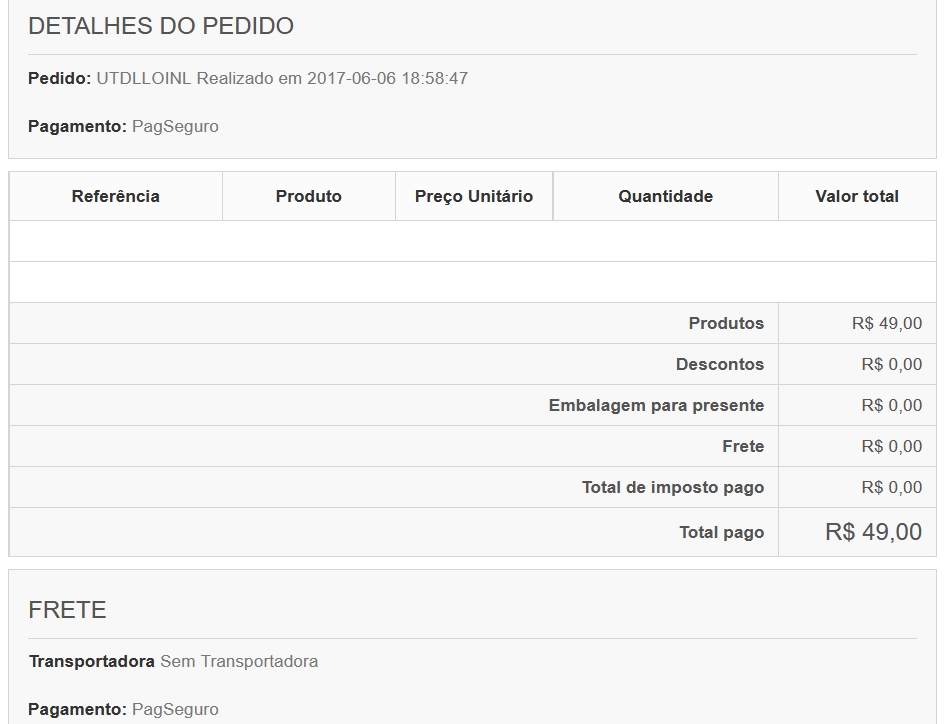Viewport: 946px width, 724px height.
Task: Click the Total de imposto pago label
Action: [673, 487]
